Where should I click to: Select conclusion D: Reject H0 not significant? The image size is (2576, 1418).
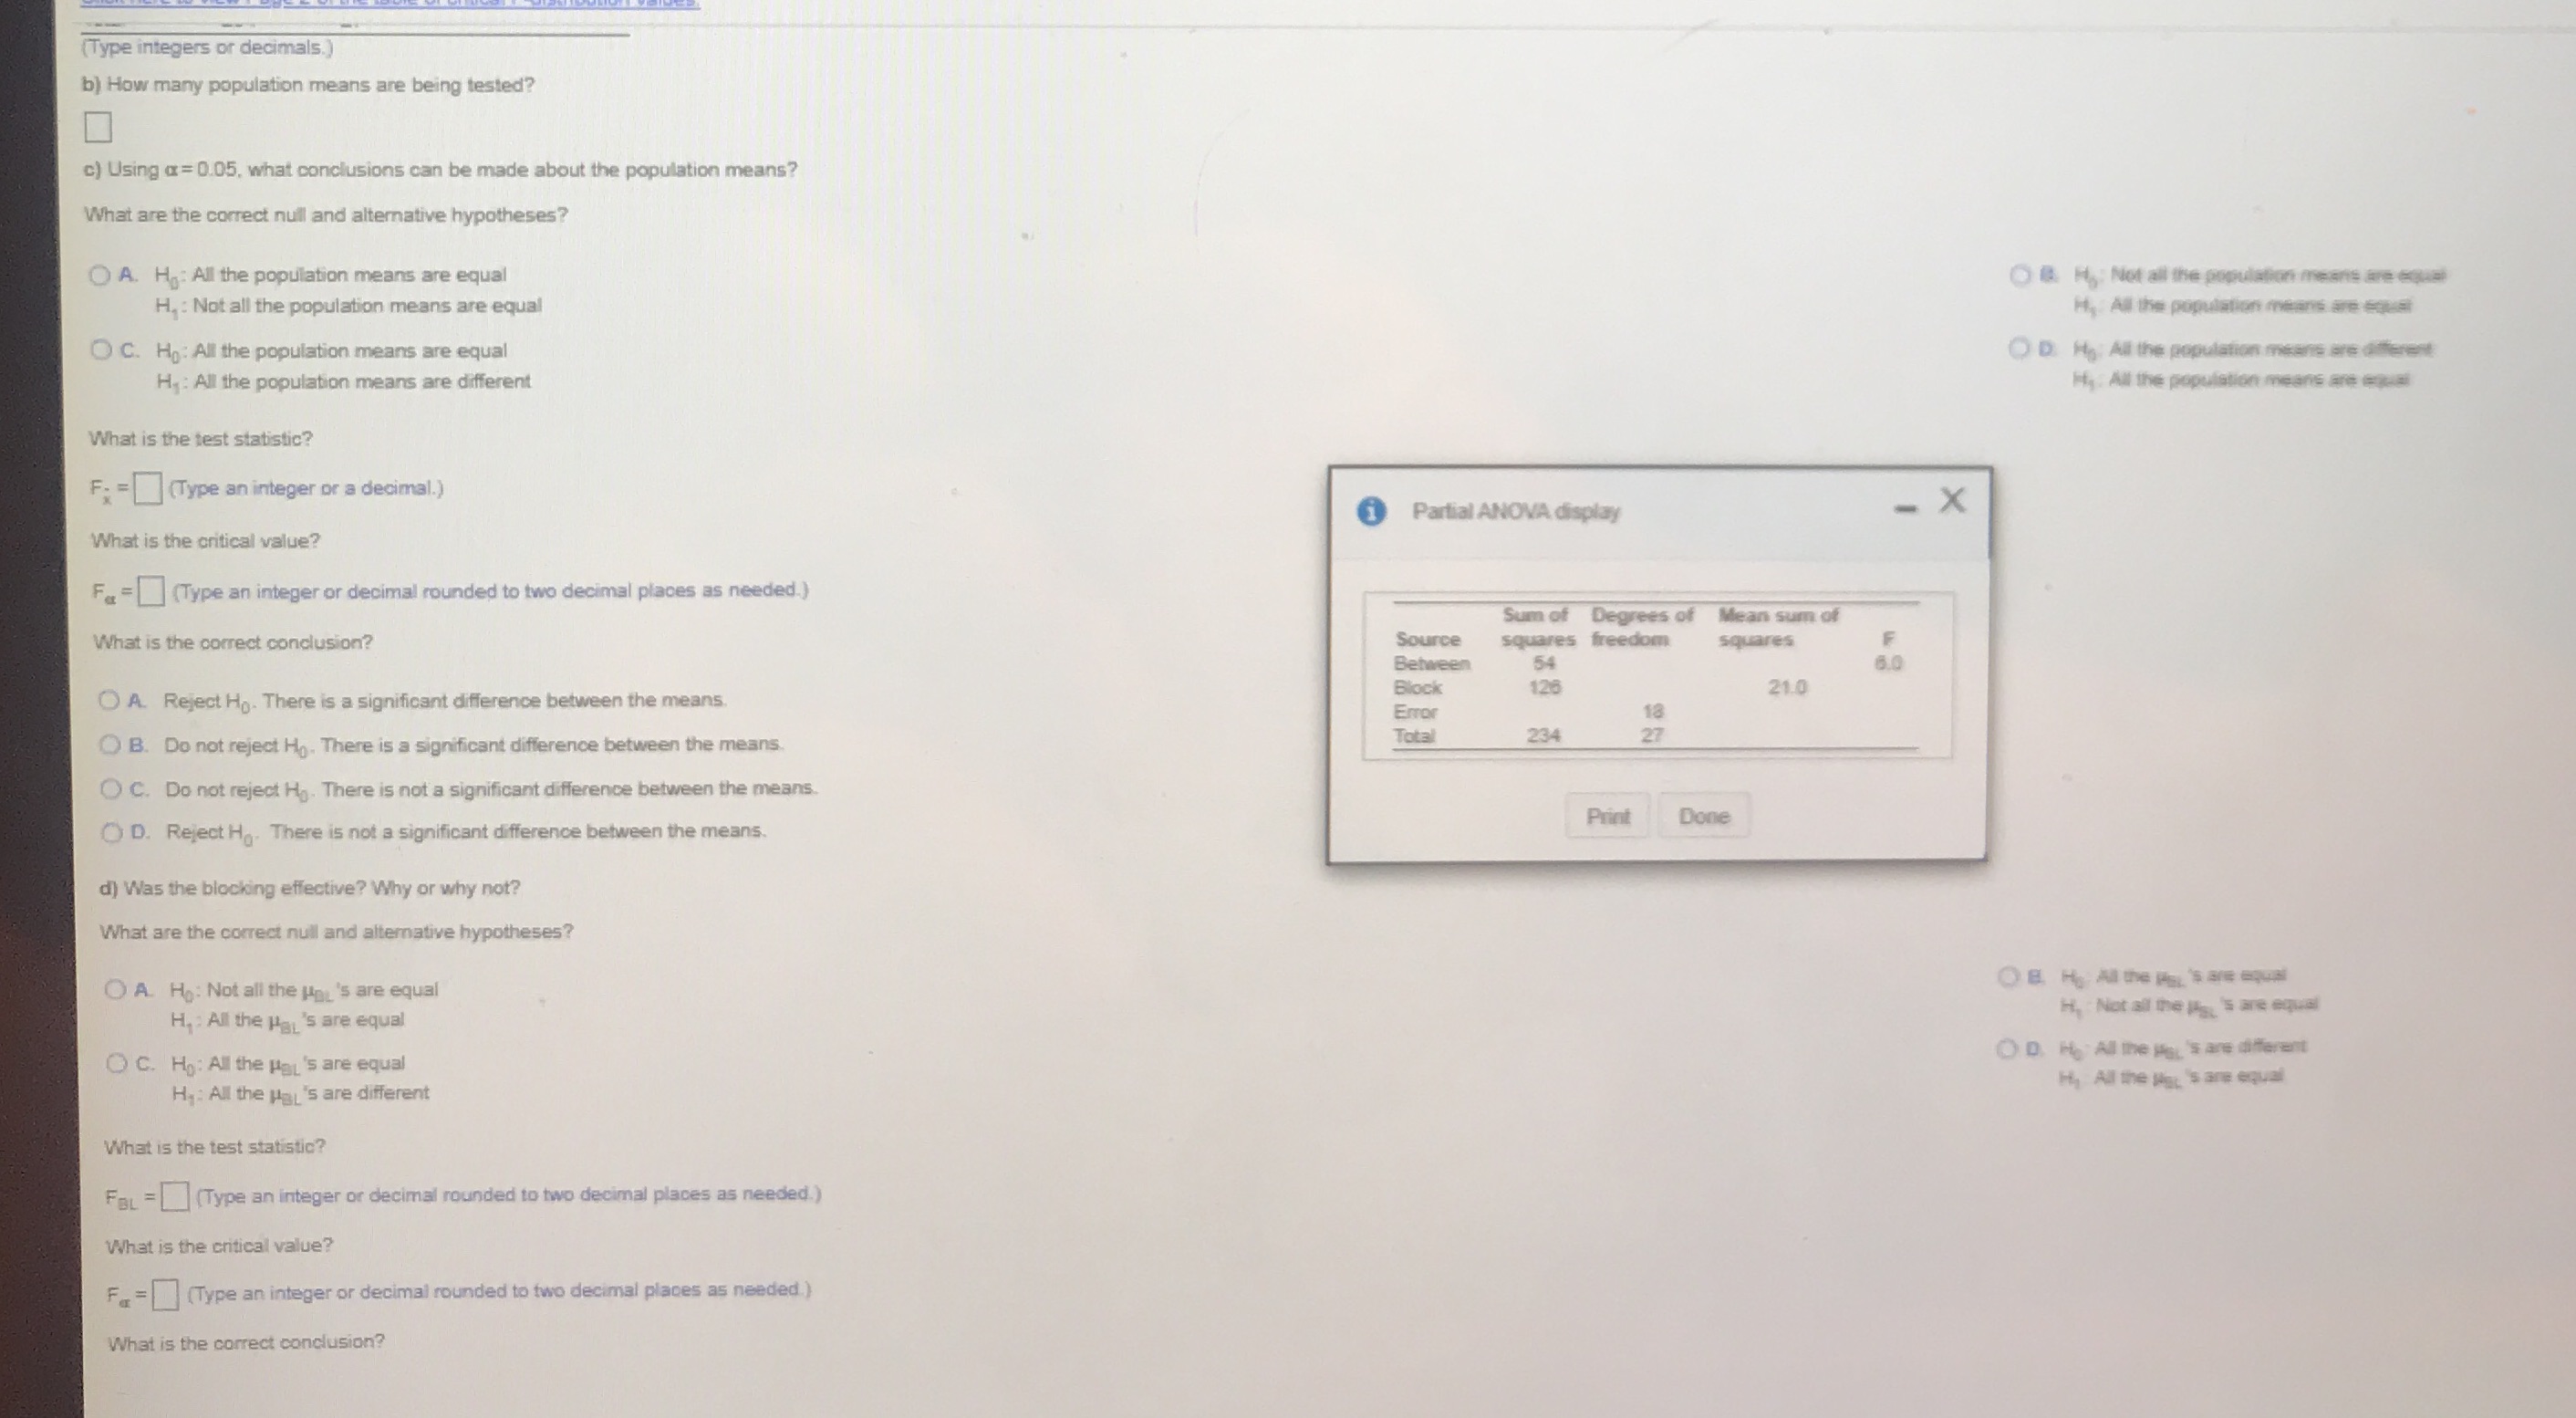[x=113, y=833]
